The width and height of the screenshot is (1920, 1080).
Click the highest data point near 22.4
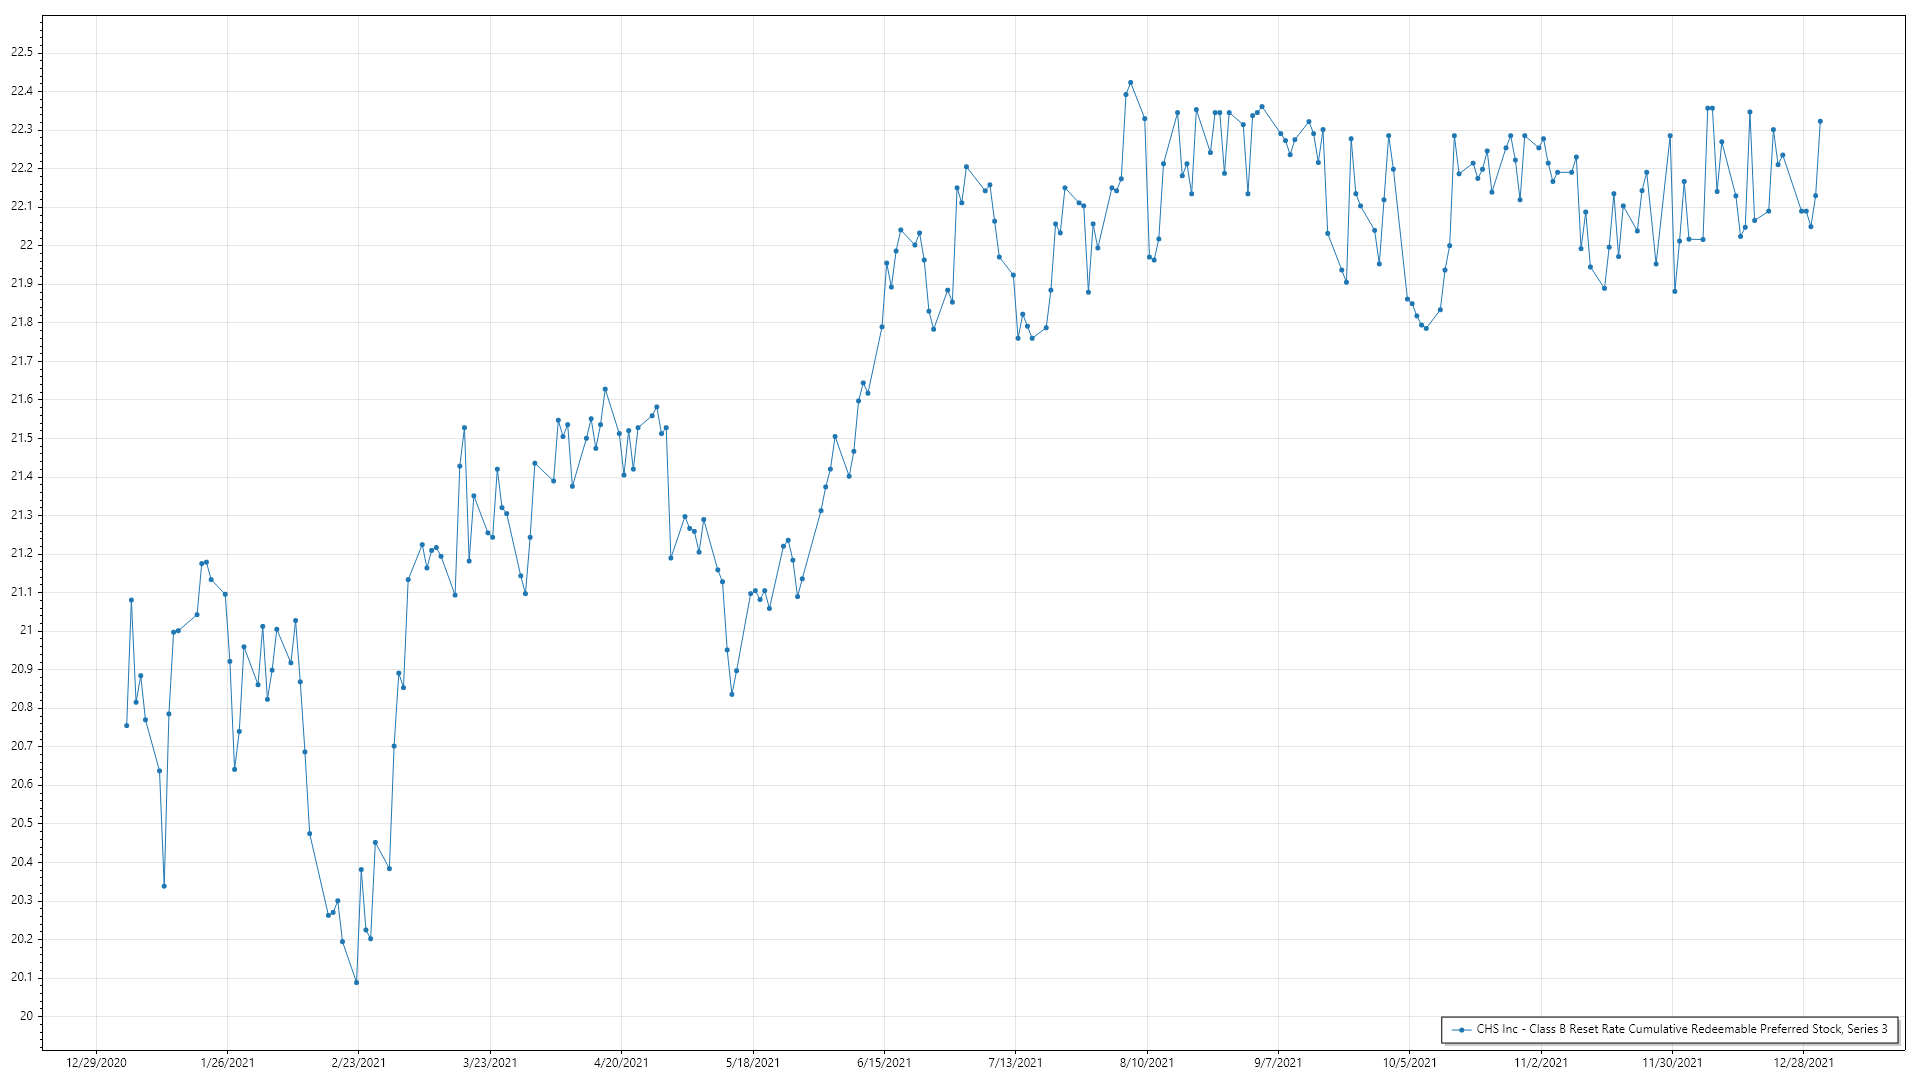(x=1130, y=83)
